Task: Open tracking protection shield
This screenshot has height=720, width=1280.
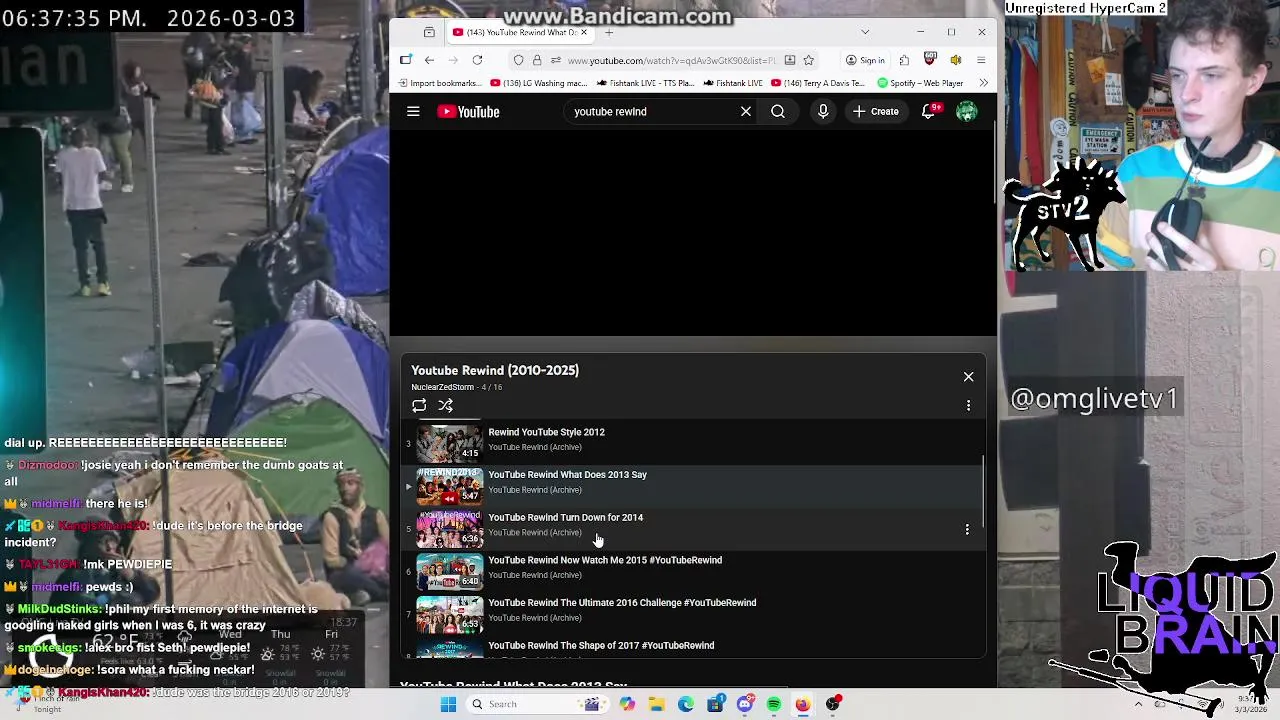Action: coord(518,60)
